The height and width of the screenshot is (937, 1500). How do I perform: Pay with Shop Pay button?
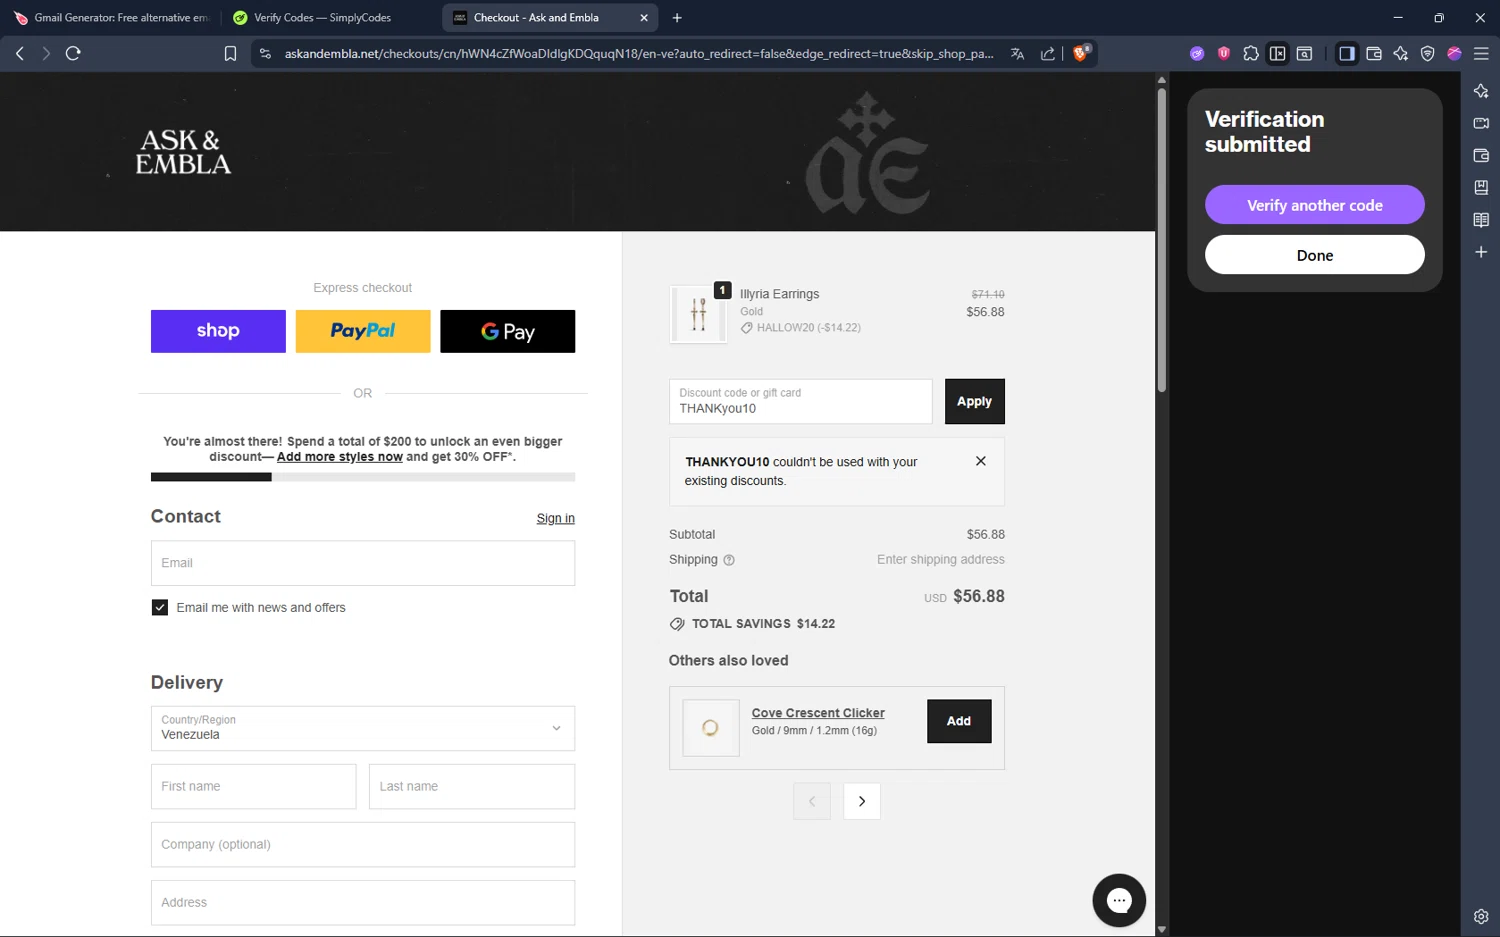pos(218,331)
